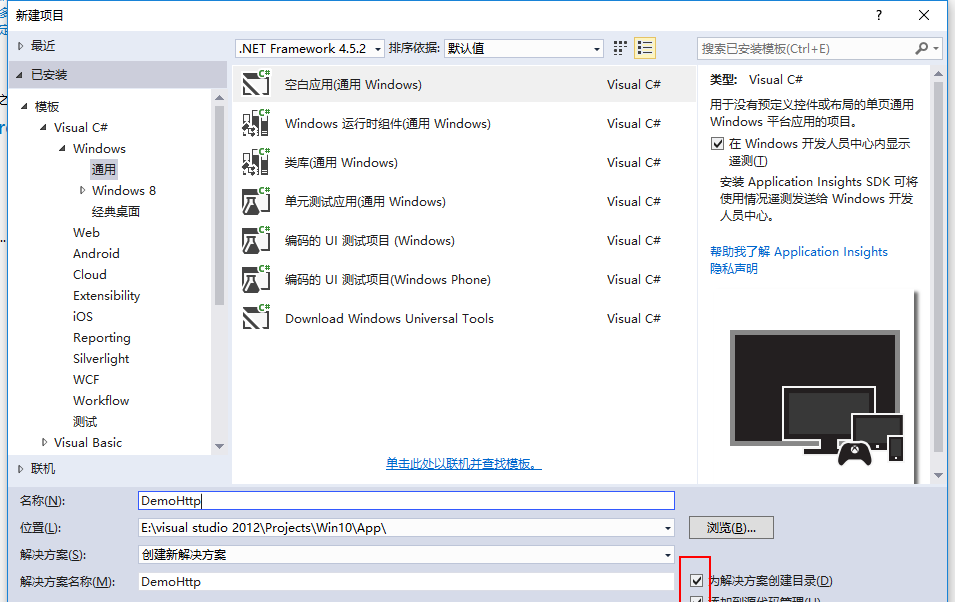Click the 单元测试应用(通用 Windows) template name

pyautogui.click(x=365, y=201)
